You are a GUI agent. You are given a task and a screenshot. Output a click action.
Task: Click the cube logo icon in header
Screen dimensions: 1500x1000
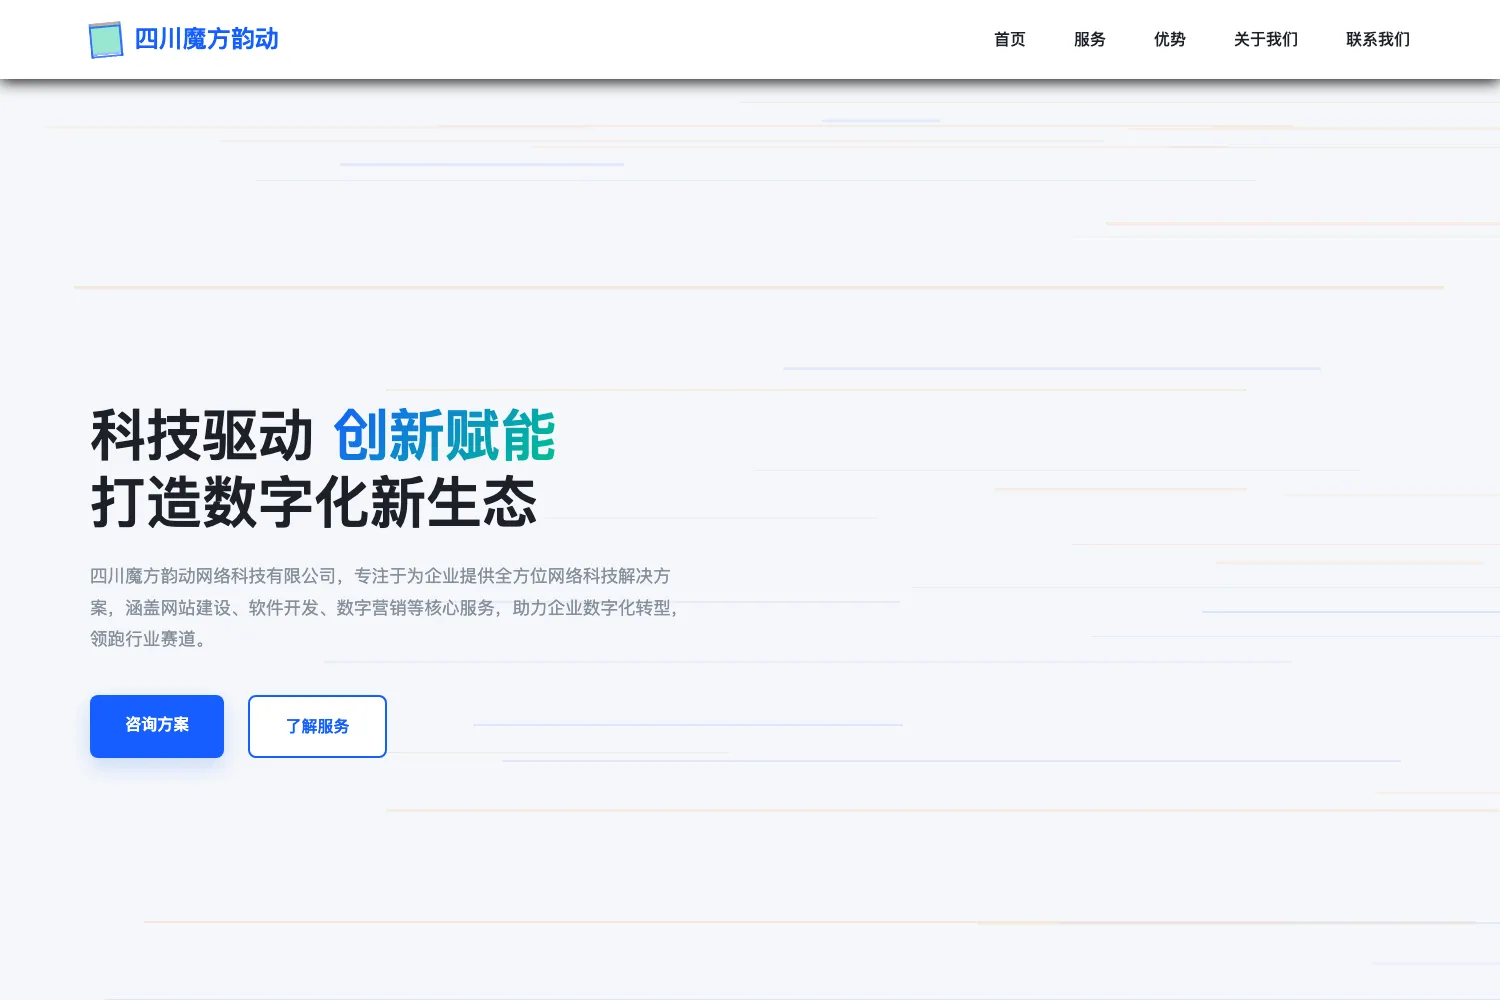click(106, 40)
